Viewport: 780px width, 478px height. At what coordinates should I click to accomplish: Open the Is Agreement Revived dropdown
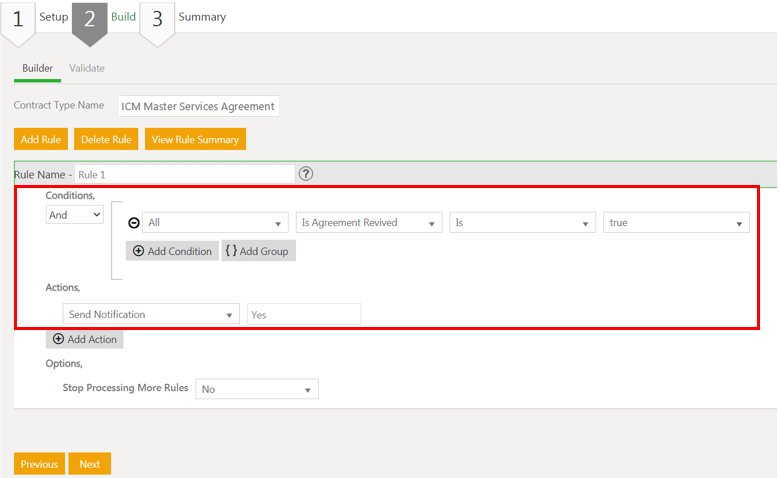[x=369, y=223]
